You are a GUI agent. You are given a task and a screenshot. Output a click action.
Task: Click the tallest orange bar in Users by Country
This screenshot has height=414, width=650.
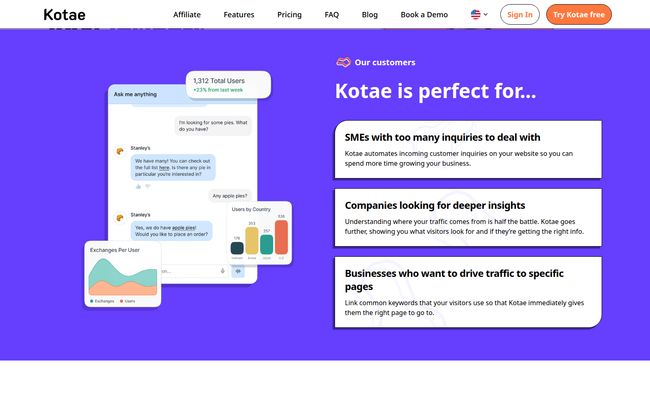pos(281,237)
